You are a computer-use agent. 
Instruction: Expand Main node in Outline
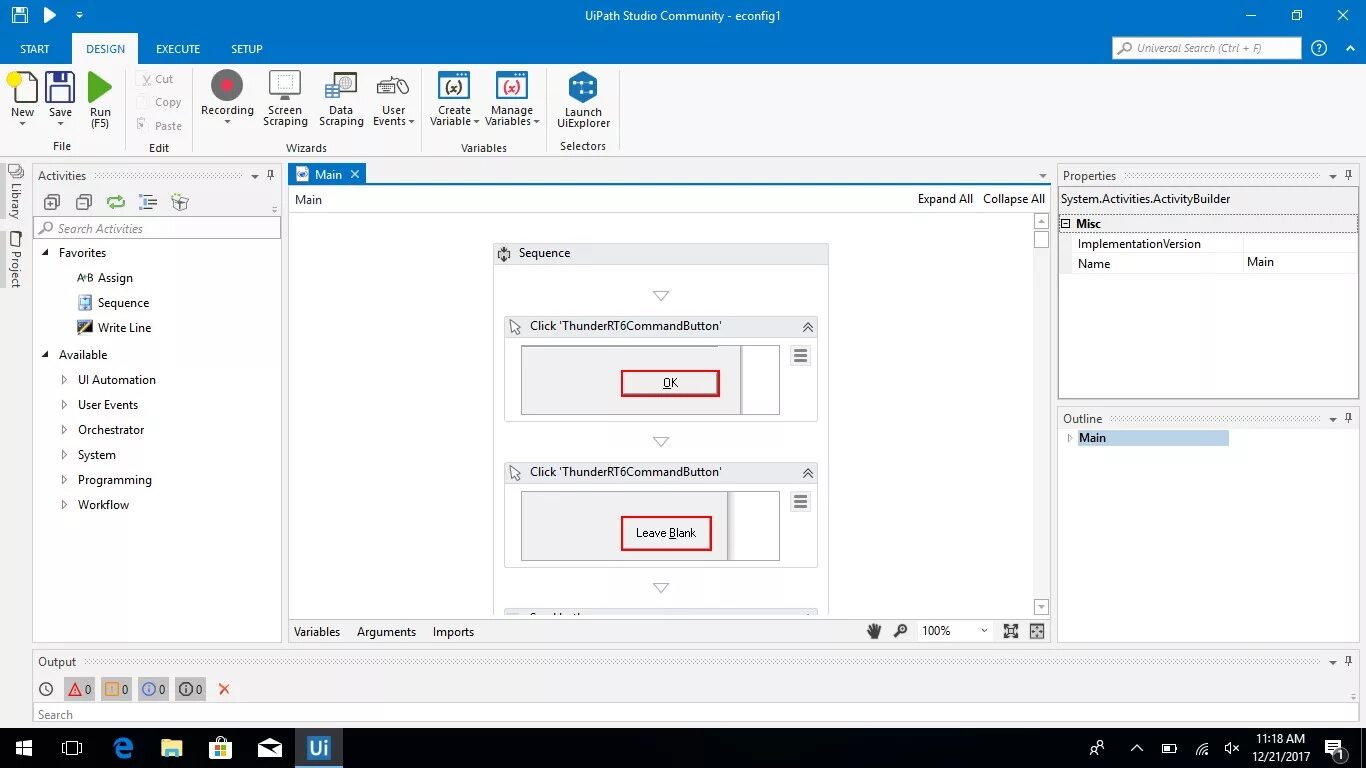pos(1069,438)
